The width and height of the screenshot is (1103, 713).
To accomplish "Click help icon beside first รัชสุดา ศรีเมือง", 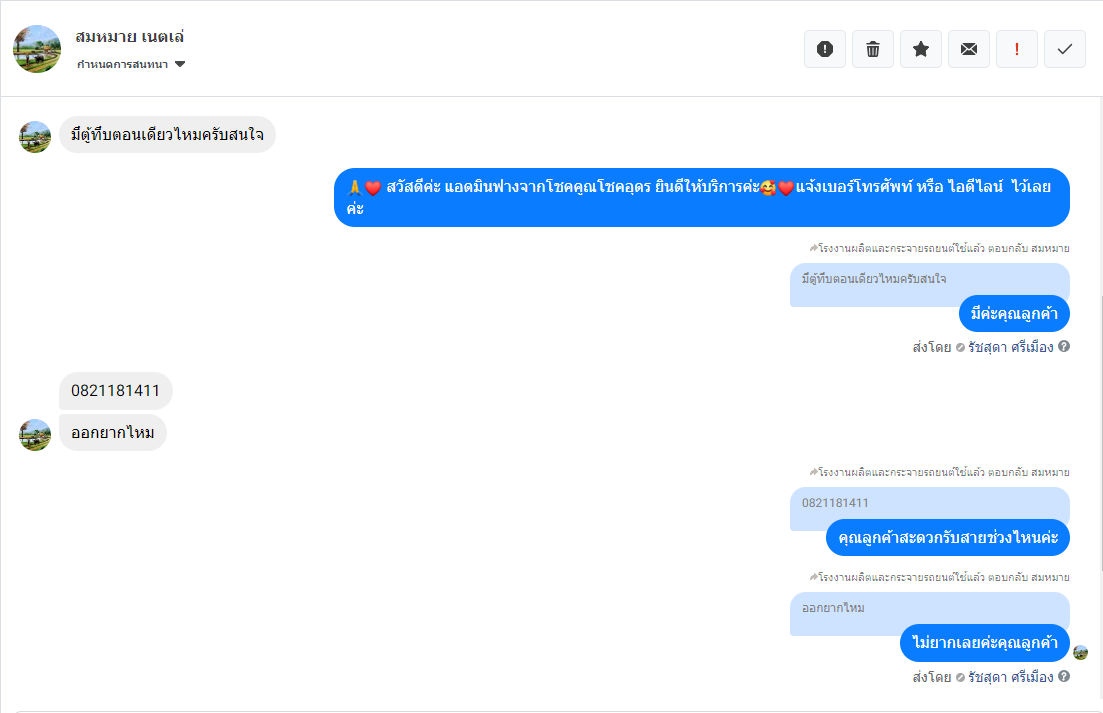I will coord(1064,346).
